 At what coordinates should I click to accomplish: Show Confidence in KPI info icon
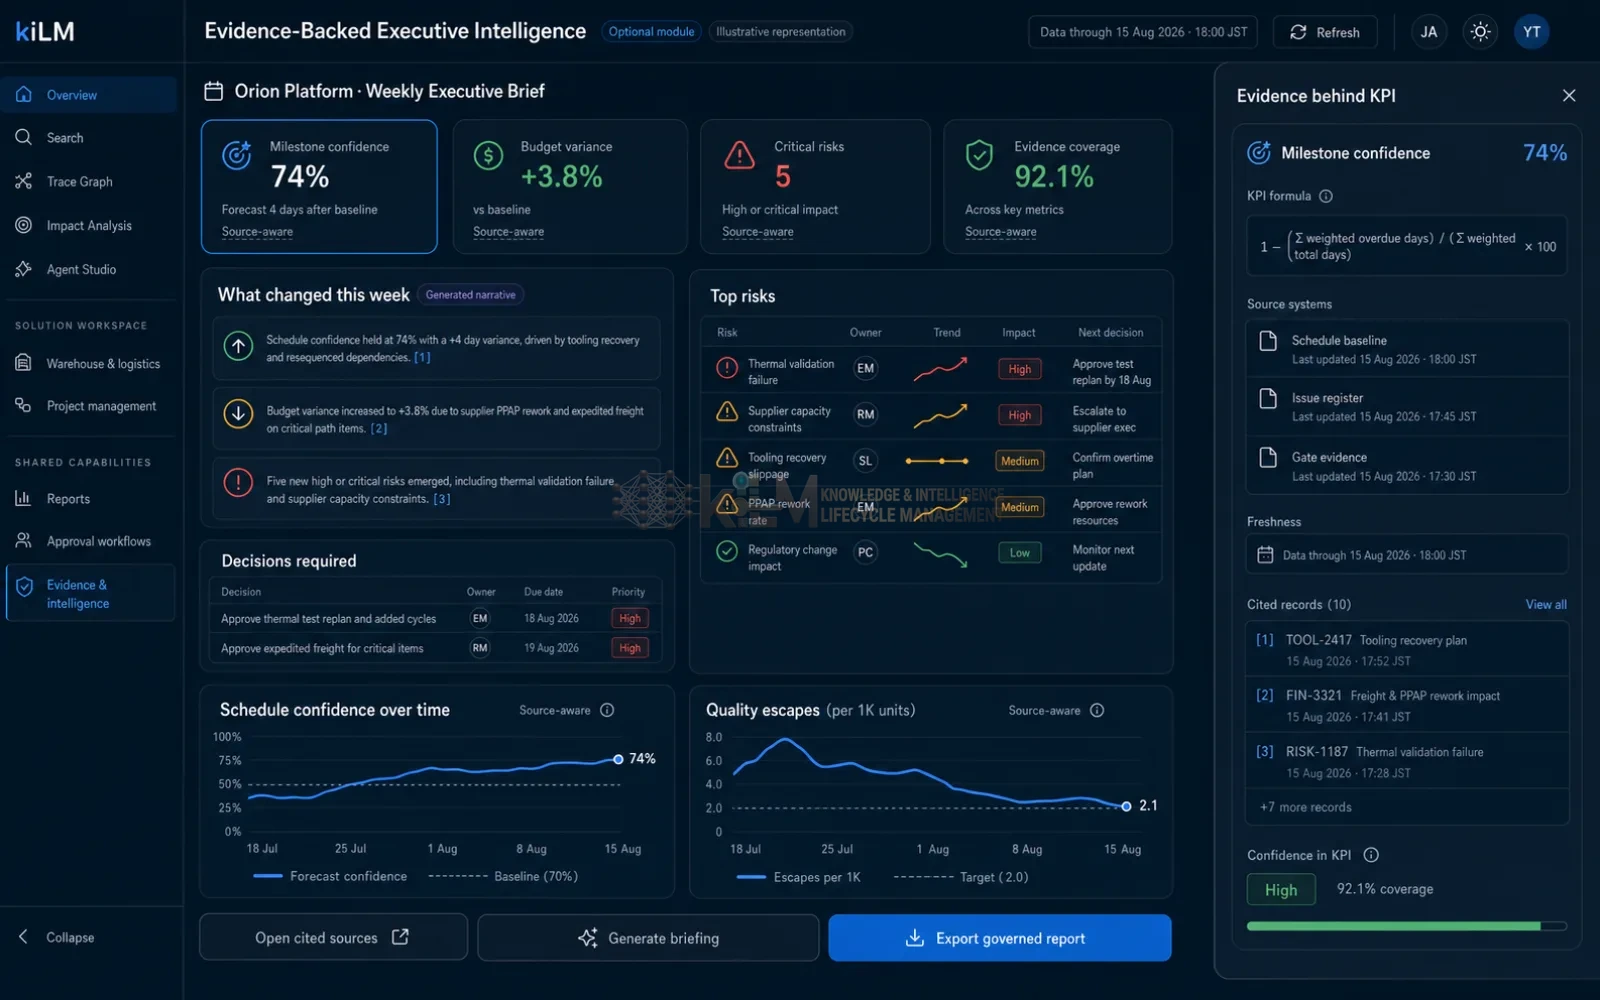pyautogui.click(x=1371, y=855)
